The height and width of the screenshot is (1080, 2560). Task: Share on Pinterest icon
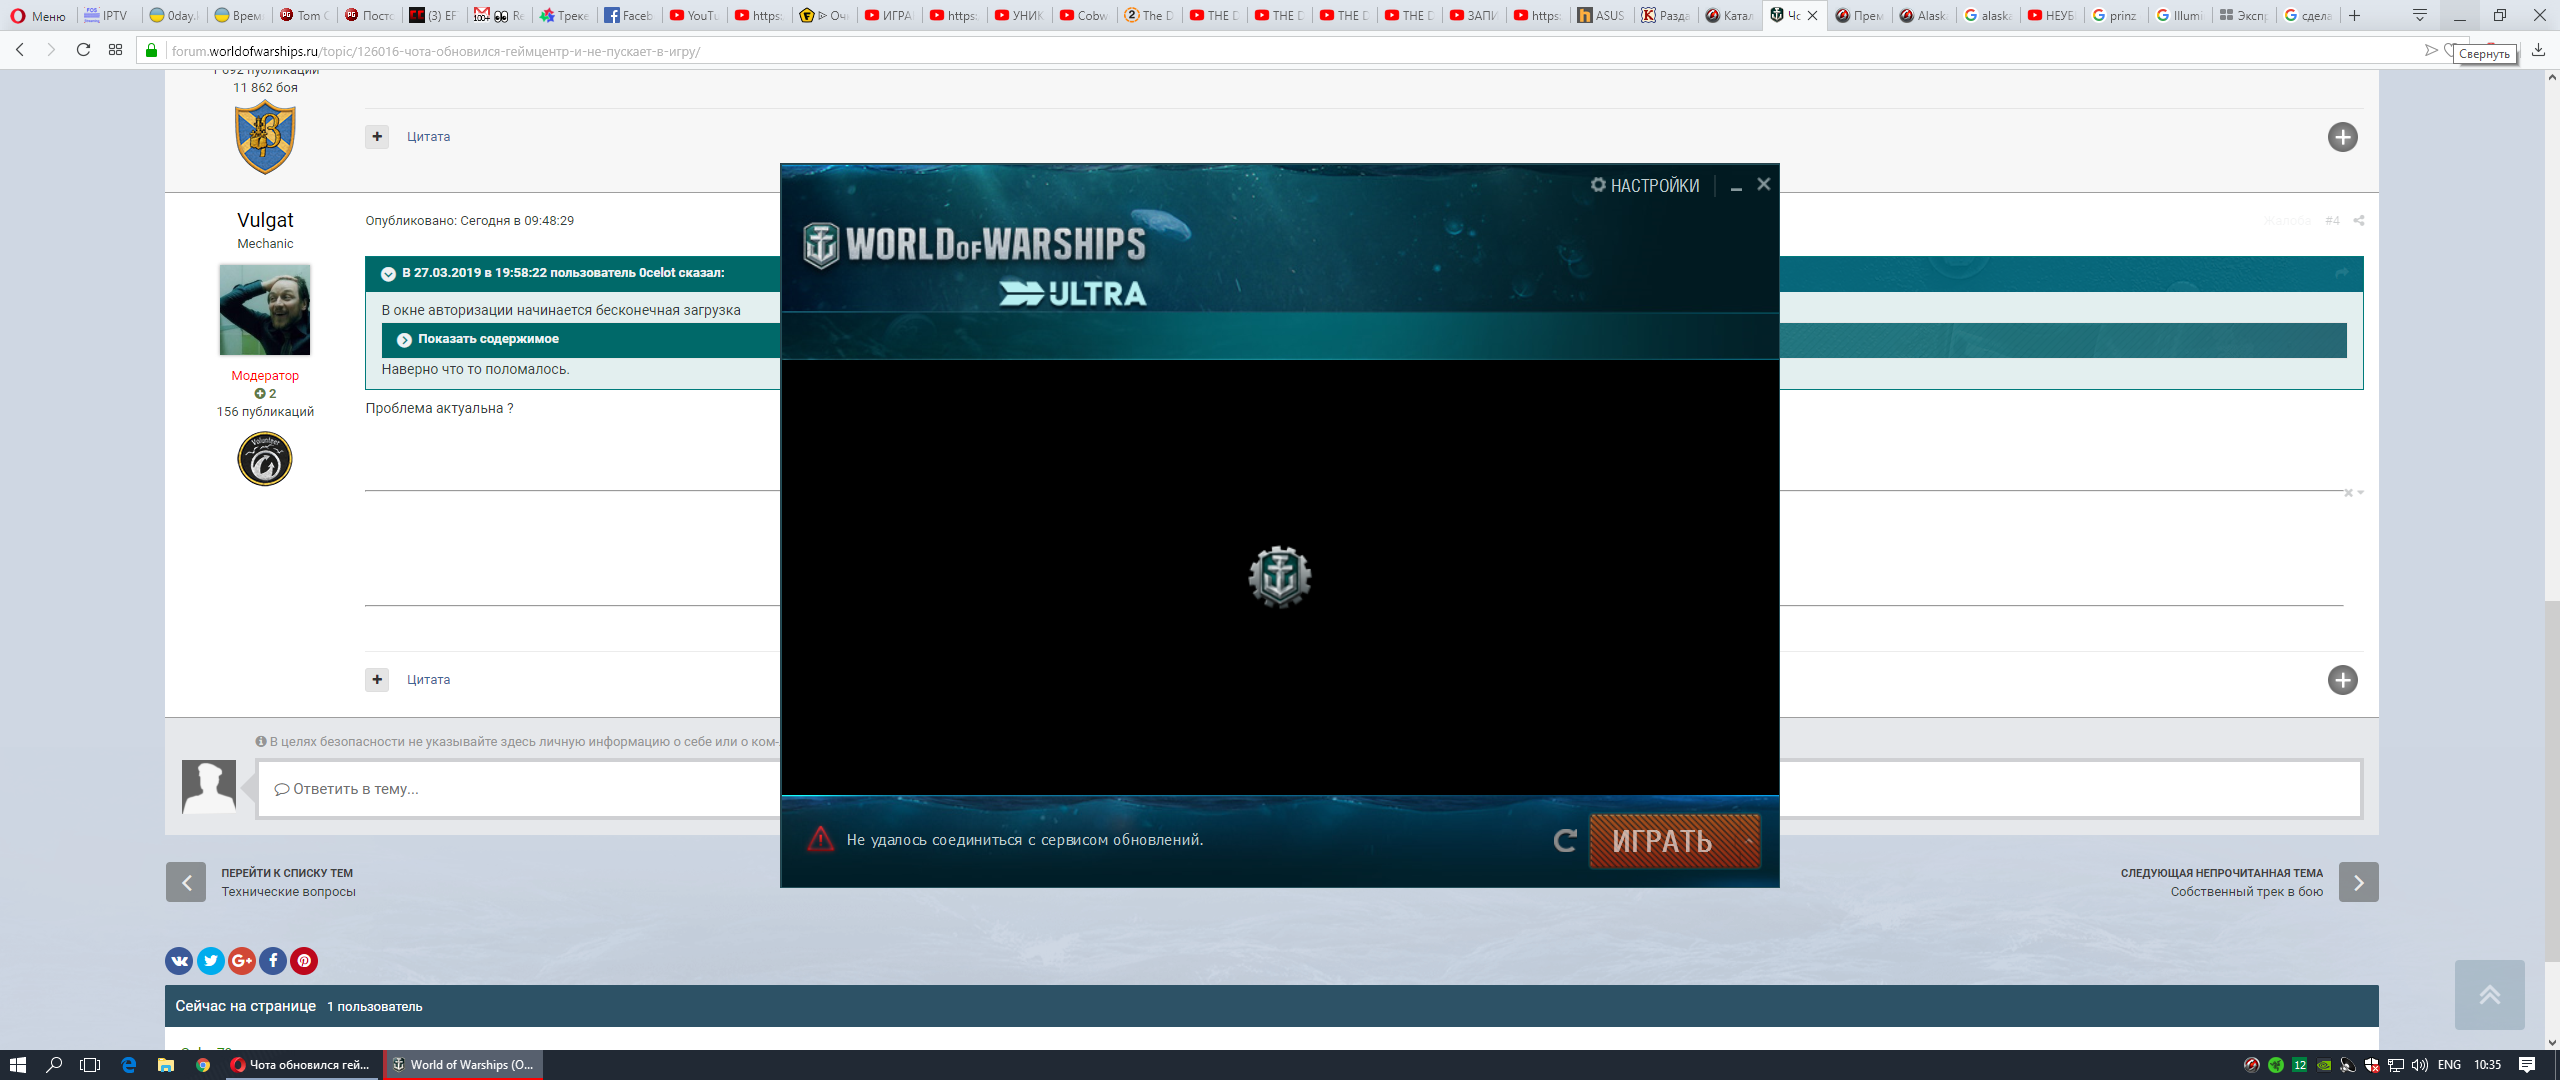click(x=303, y=961)
